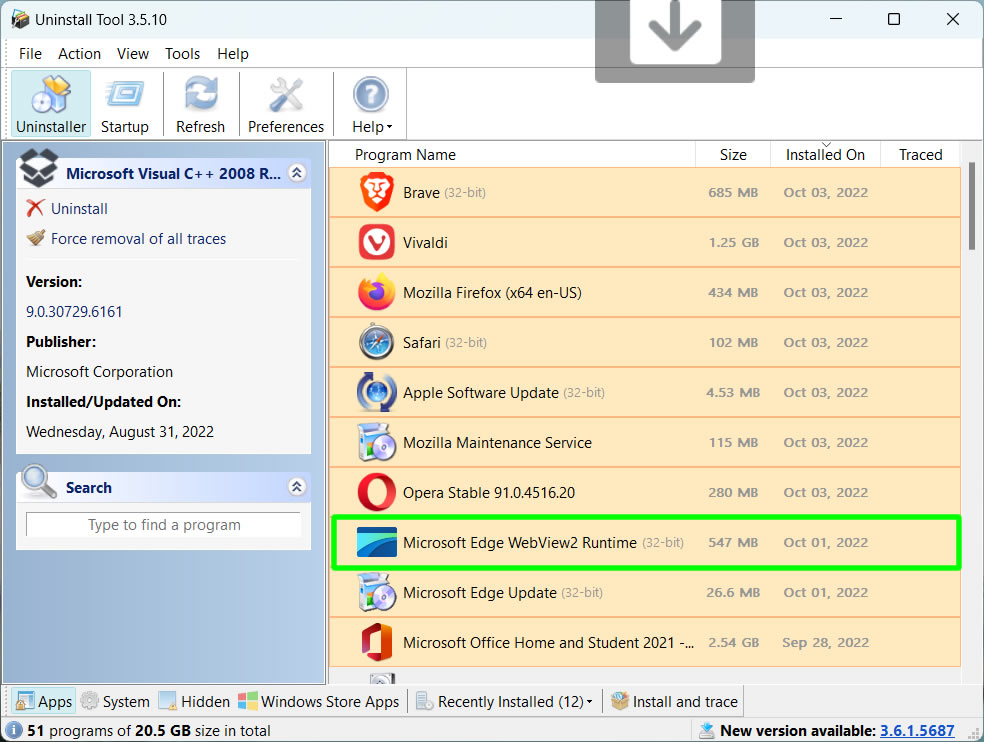This screenshot has width=984, height=742.
Task: Click the Dropbox-style box icon in details panel
Action: pyautogui.click(x=38, y=168)
